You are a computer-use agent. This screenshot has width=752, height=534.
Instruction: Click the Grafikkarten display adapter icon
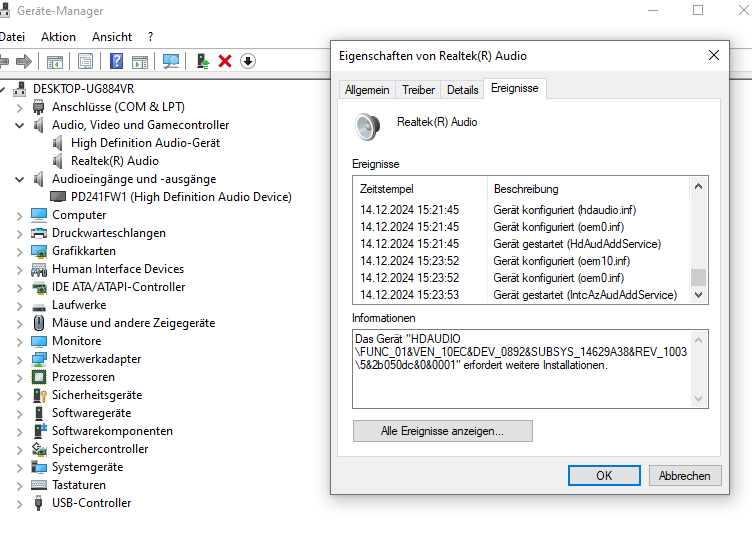pos(39,251)
